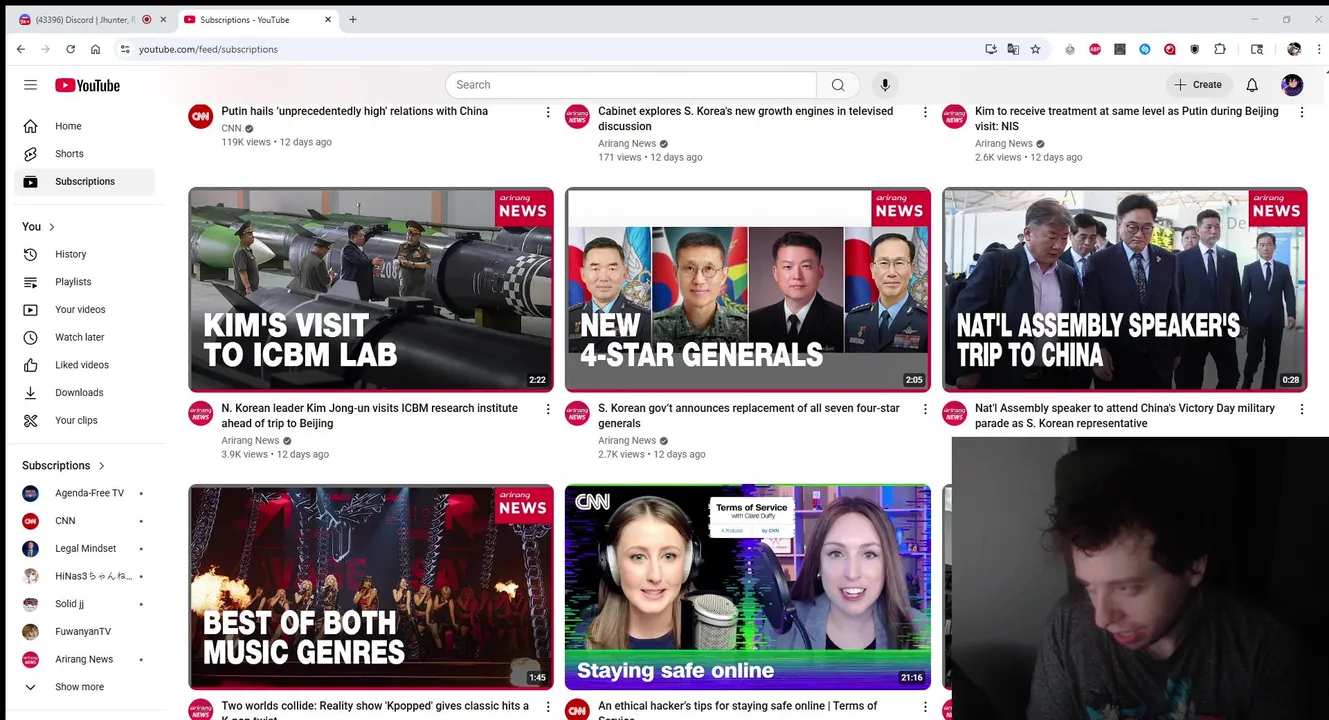1329x720 pixels.
Task: Play the Nat'l Assembly Speaker's Trip thumbnail
Action: click(1125, 290)
